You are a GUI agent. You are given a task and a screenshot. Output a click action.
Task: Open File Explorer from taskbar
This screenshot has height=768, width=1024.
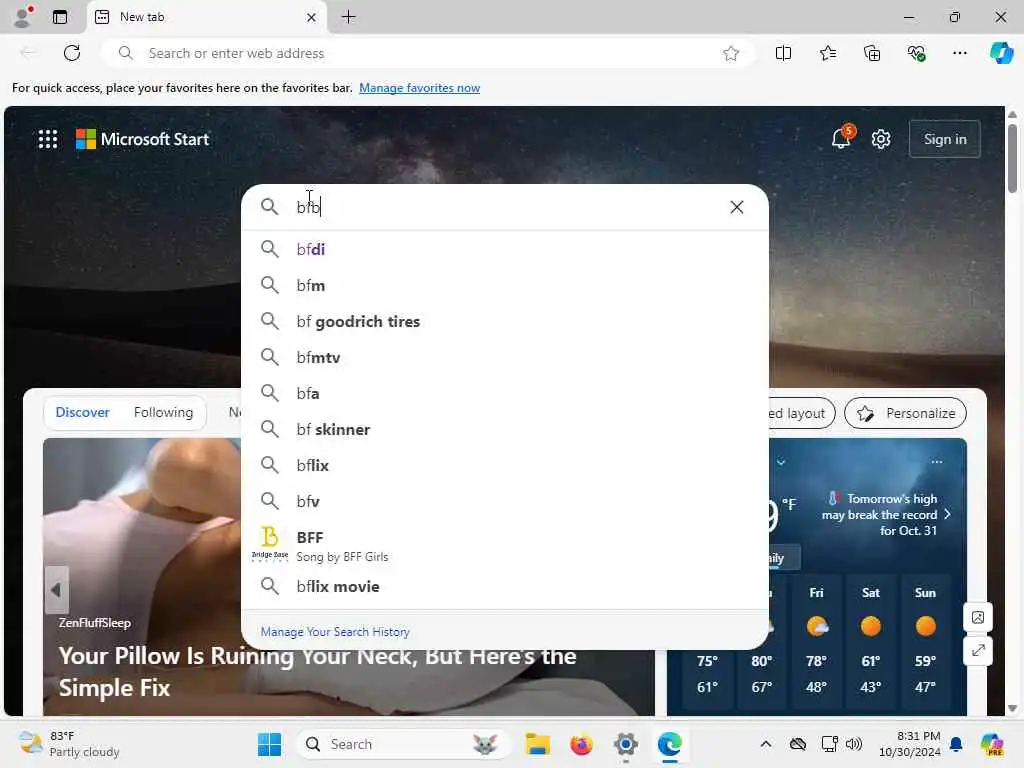point(537,744)
